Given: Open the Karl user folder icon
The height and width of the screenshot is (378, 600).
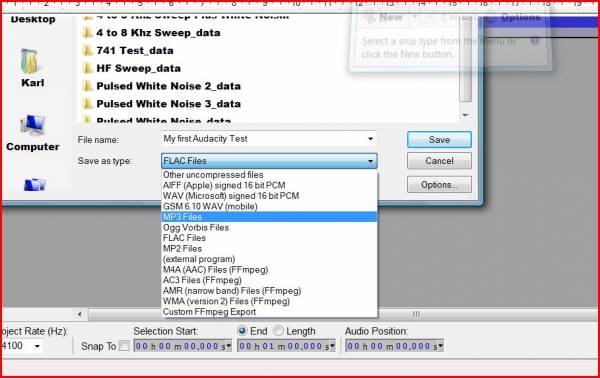Looking at the screenshot, I should coord(31,62).
